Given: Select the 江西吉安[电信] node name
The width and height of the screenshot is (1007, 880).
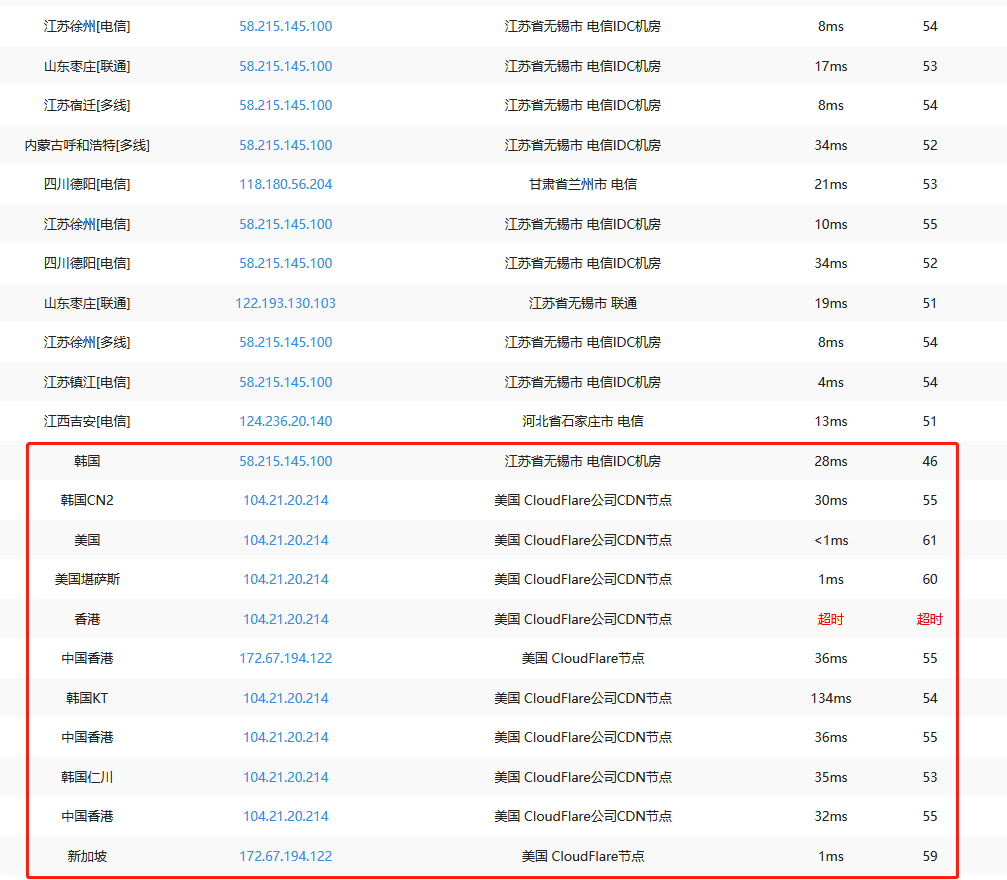Looking at the screenshot, I should pos(87,421).
